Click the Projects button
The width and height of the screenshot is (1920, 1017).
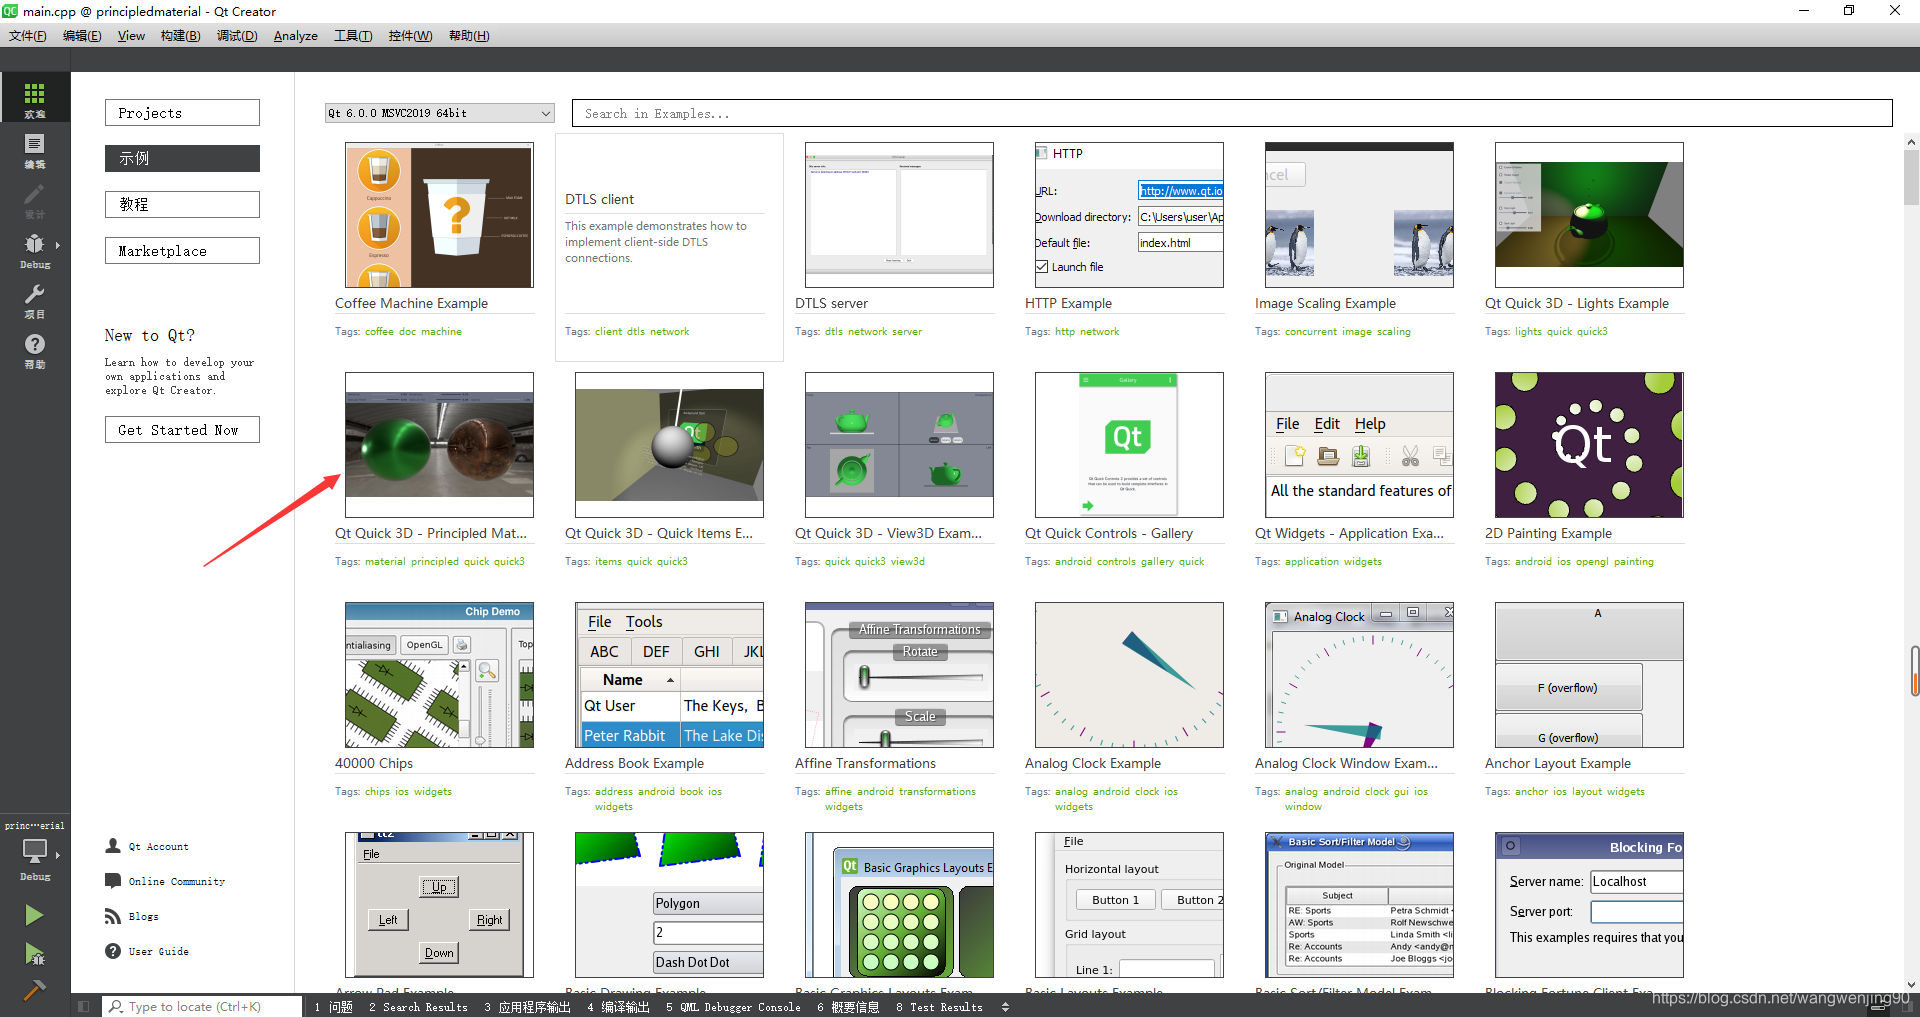pyautogui.click(x=182, y=113)
